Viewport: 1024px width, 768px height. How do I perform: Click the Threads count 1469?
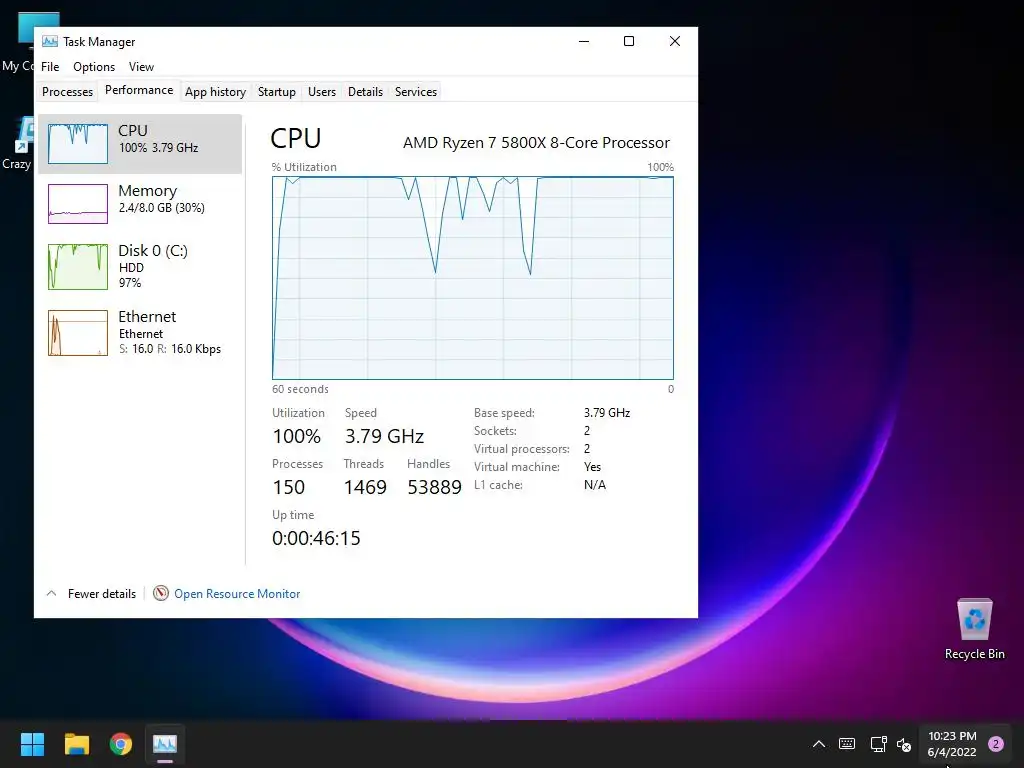[x=365, y=487]
